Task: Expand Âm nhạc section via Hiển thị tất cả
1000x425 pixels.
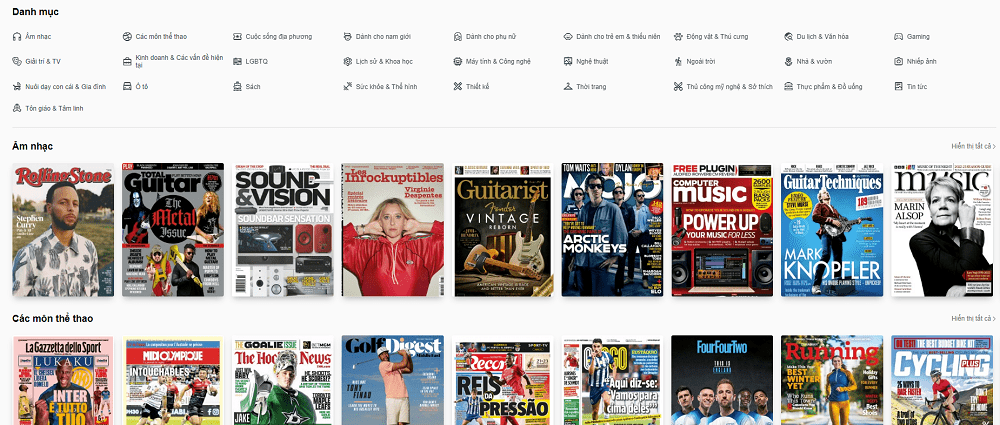Action: (973, 146)
